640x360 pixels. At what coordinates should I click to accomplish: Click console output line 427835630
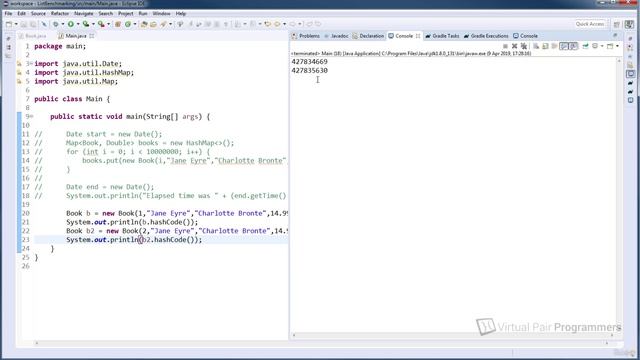pyautogui.click(x=309, y=71)
